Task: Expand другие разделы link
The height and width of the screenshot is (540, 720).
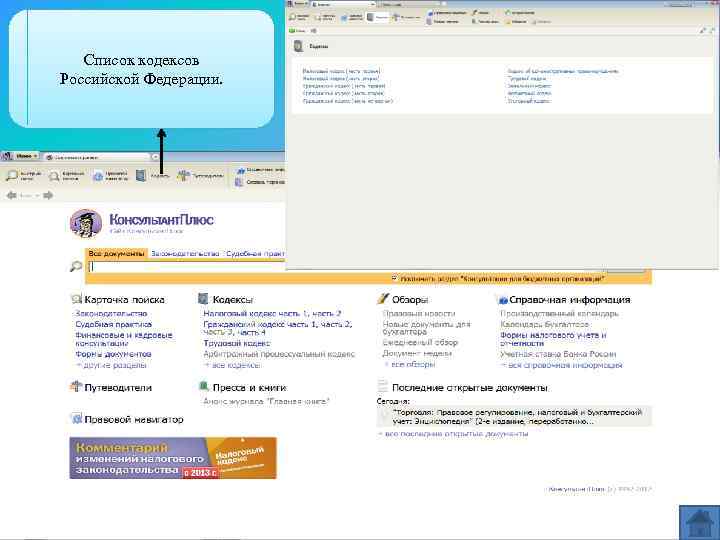Action: [111, 365]
